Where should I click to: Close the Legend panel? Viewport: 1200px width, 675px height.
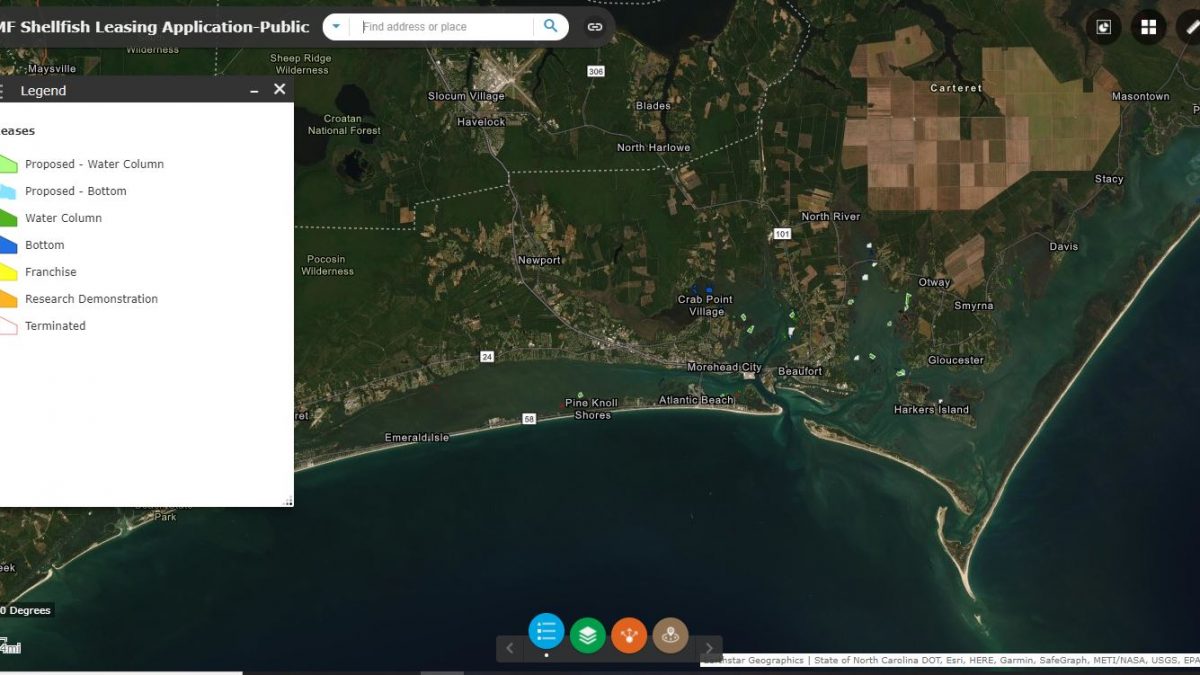click(x=279, y=90)
